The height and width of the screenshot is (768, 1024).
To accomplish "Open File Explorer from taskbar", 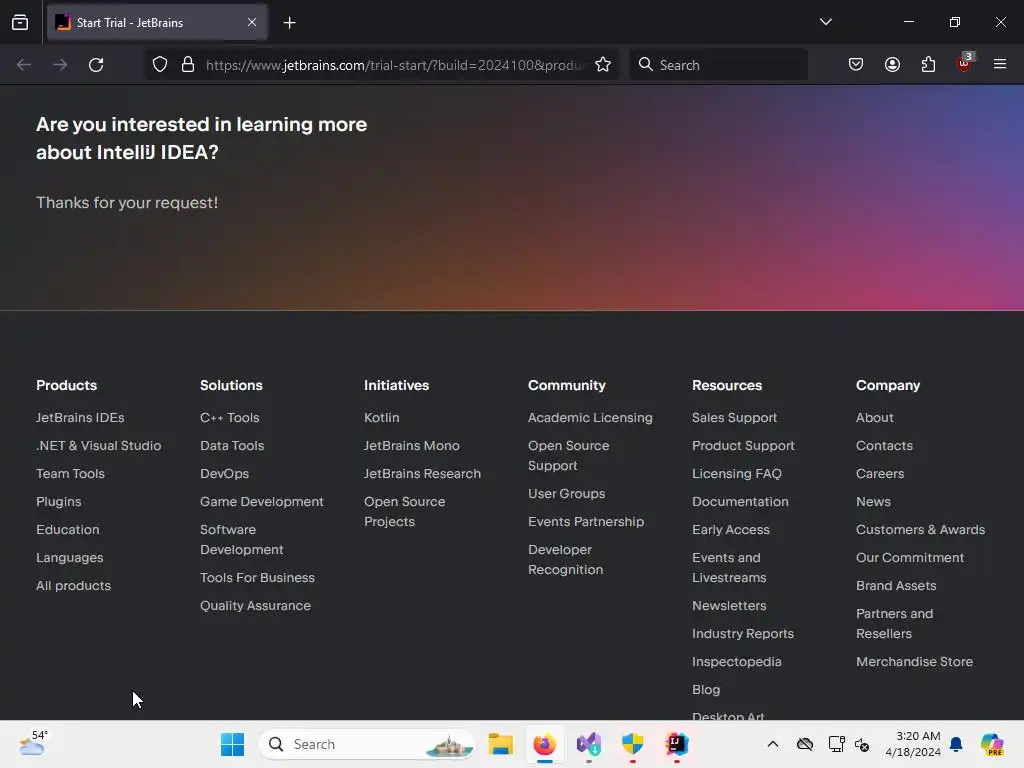I will 500,744.
